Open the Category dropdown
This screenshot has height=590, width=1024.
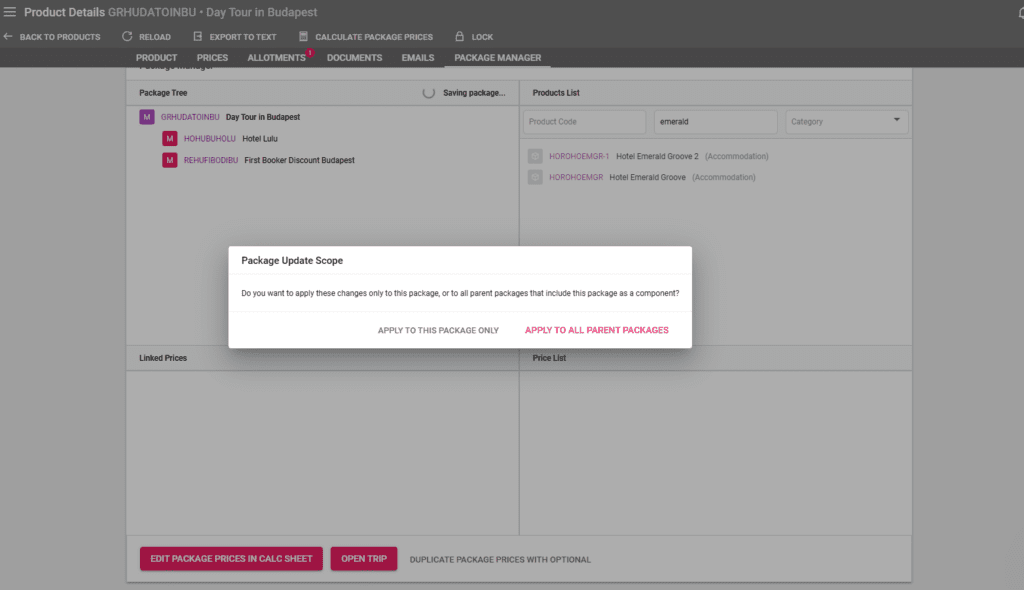tap(846, 120)
